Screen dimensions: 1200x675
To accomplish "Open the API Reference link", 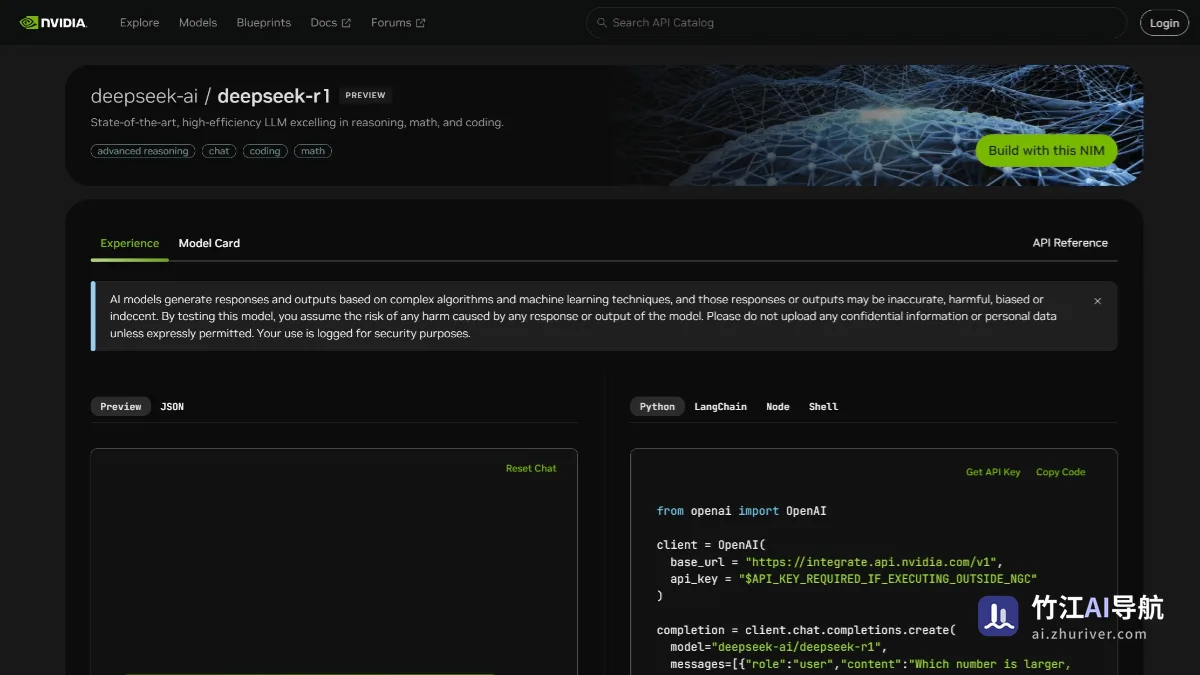I will pos(1070,243).
